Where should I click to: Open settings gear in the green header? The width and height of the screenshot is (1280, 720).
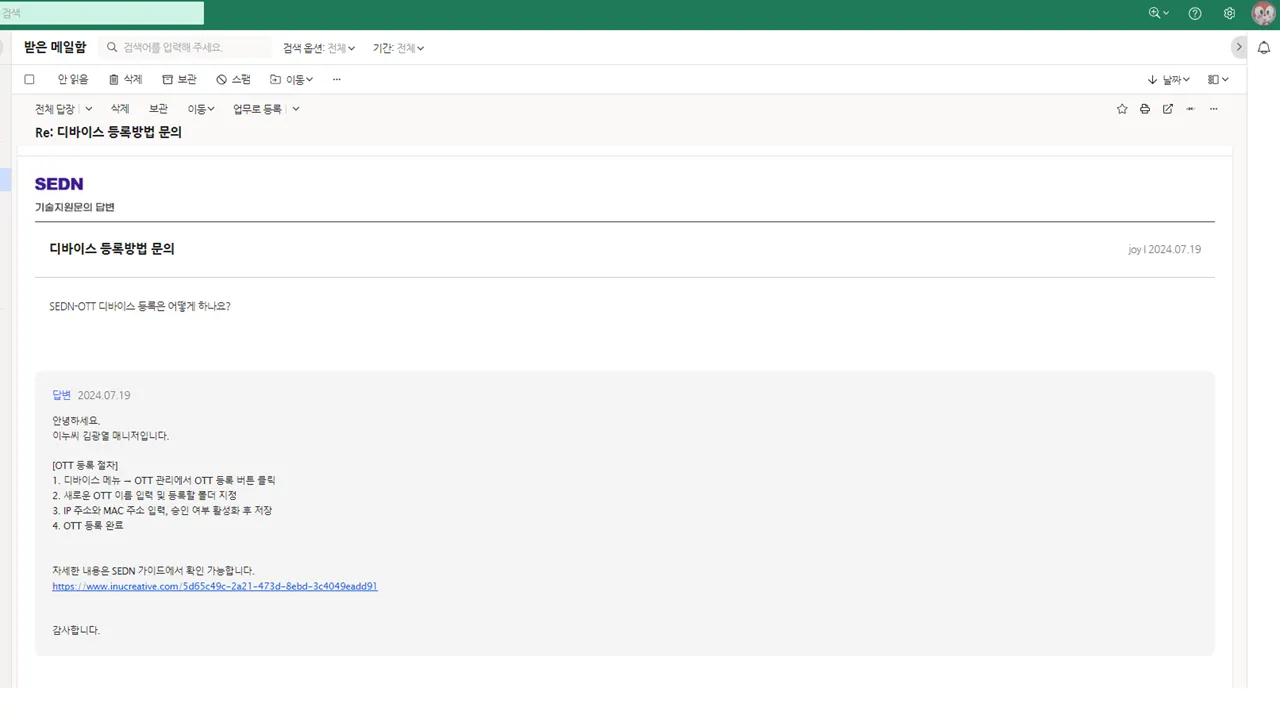click(1229, 14)
